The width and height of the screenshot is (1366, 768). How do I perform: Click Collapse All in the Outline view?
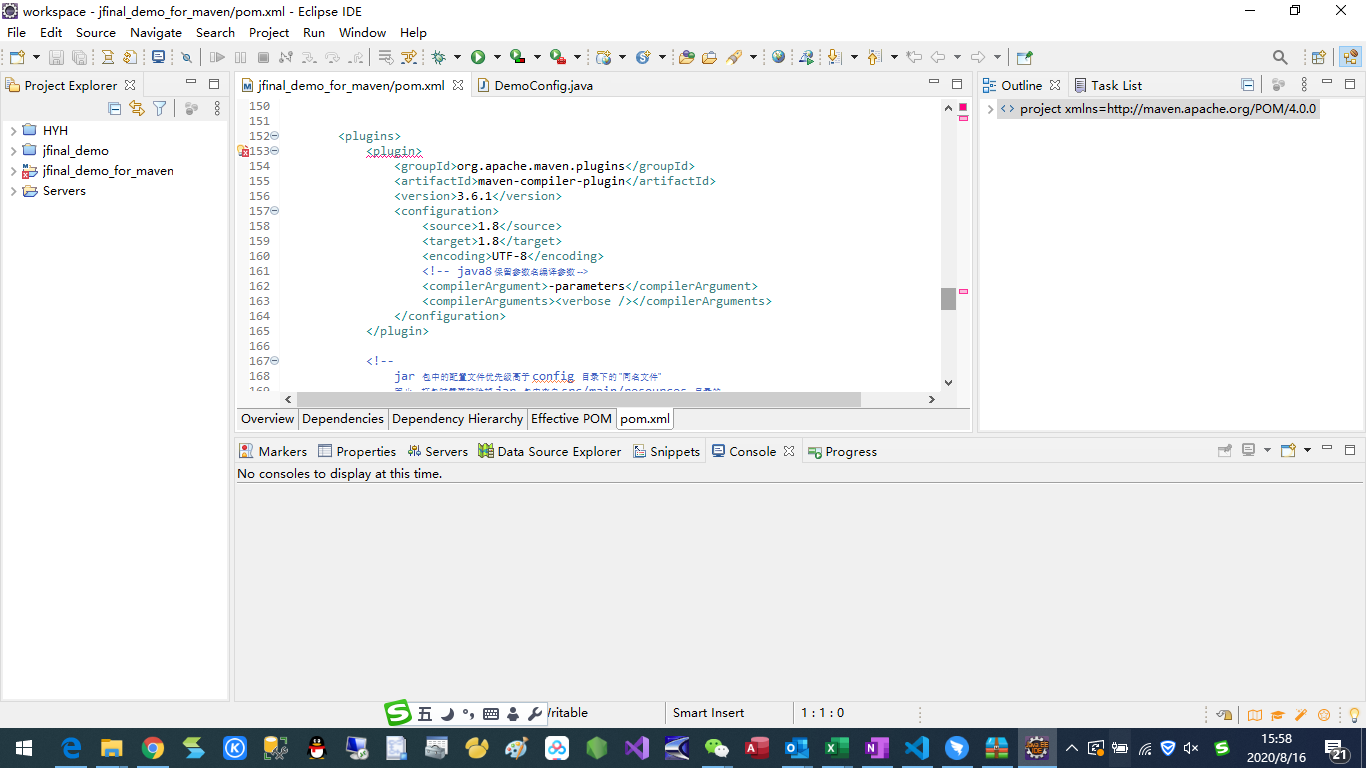pyautogui.click(x=1247, y=85)
